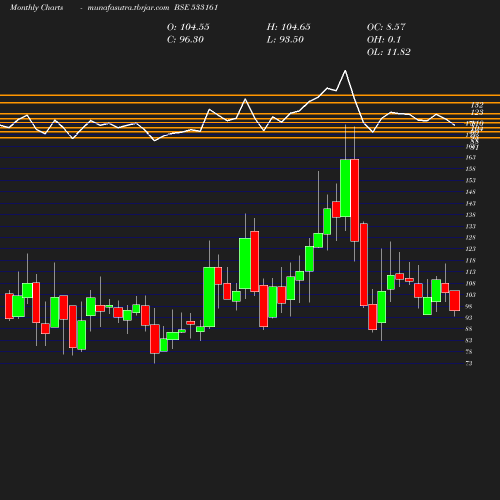Click the 113 price axis label

pos(470,272)
